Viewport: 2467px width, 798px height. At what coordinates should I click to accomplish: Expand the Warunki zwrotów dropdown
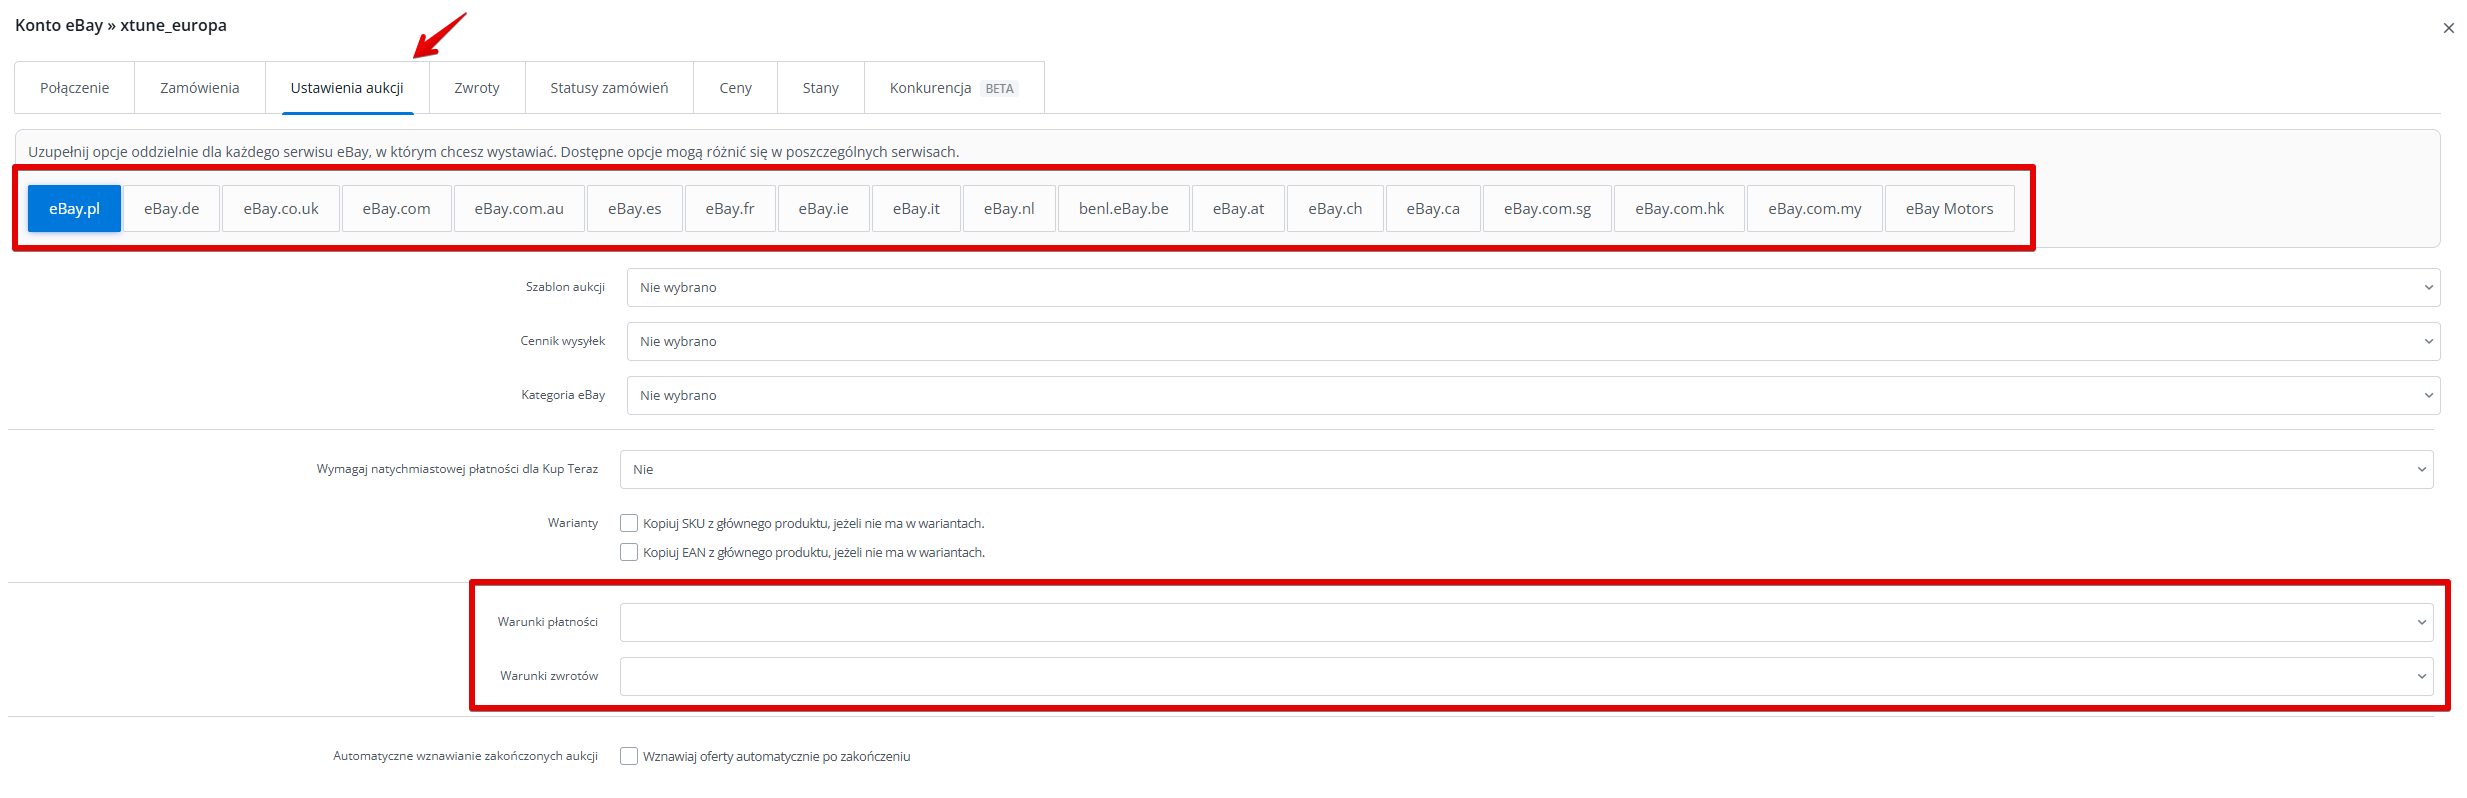click(x=1526, y=676)
